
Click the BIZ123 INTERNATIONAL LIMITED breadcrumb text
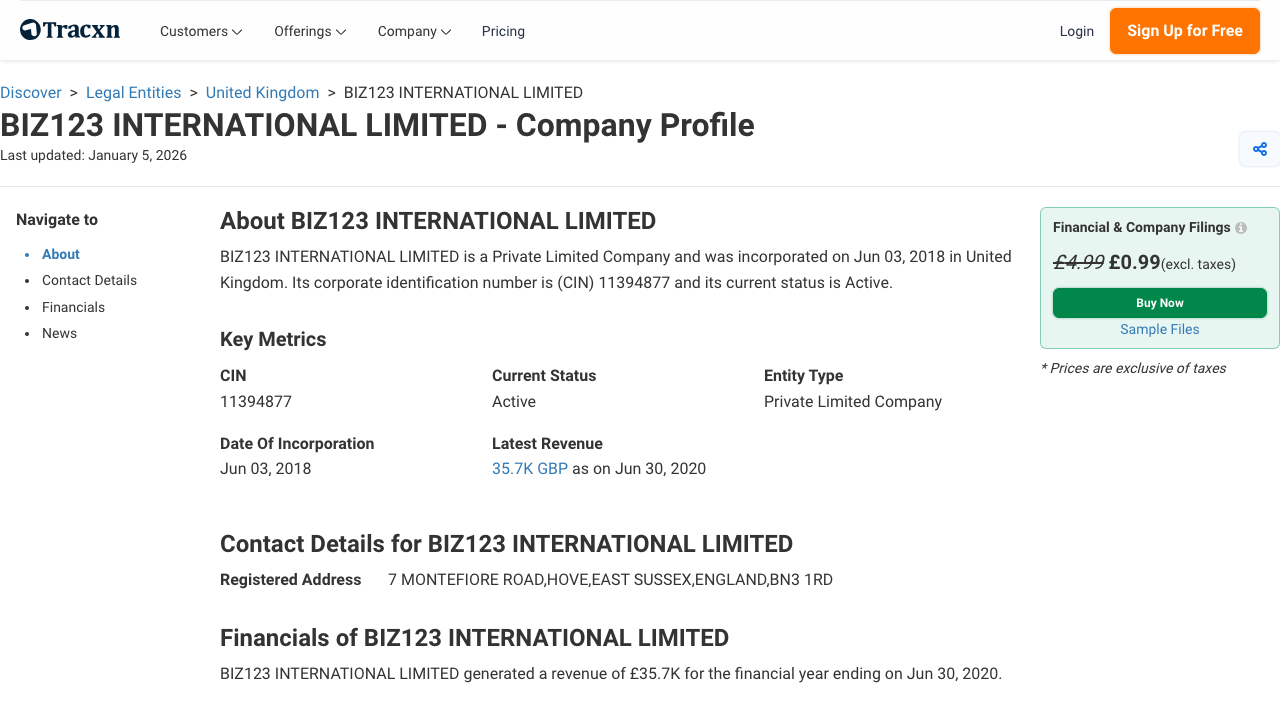[463, 92]
